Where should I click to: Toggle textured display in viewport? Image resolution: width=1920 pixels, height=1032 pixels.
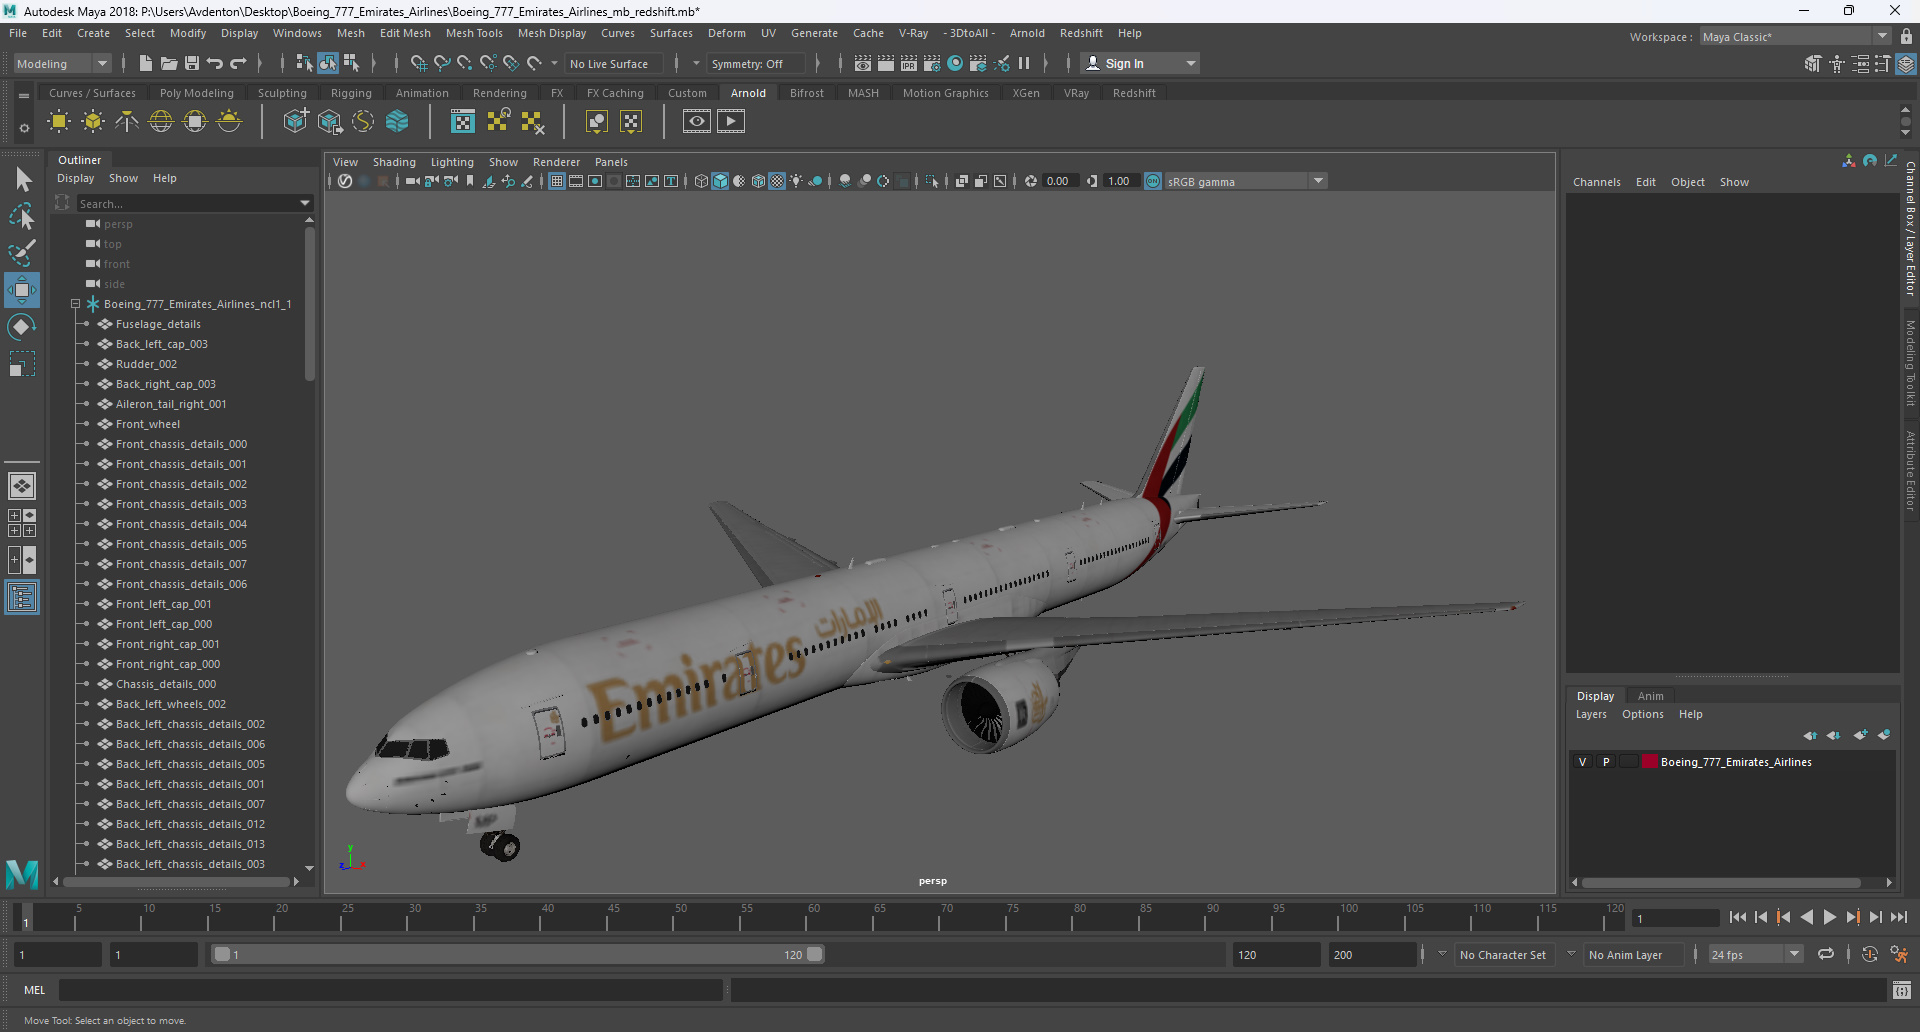tap(777, 181)
